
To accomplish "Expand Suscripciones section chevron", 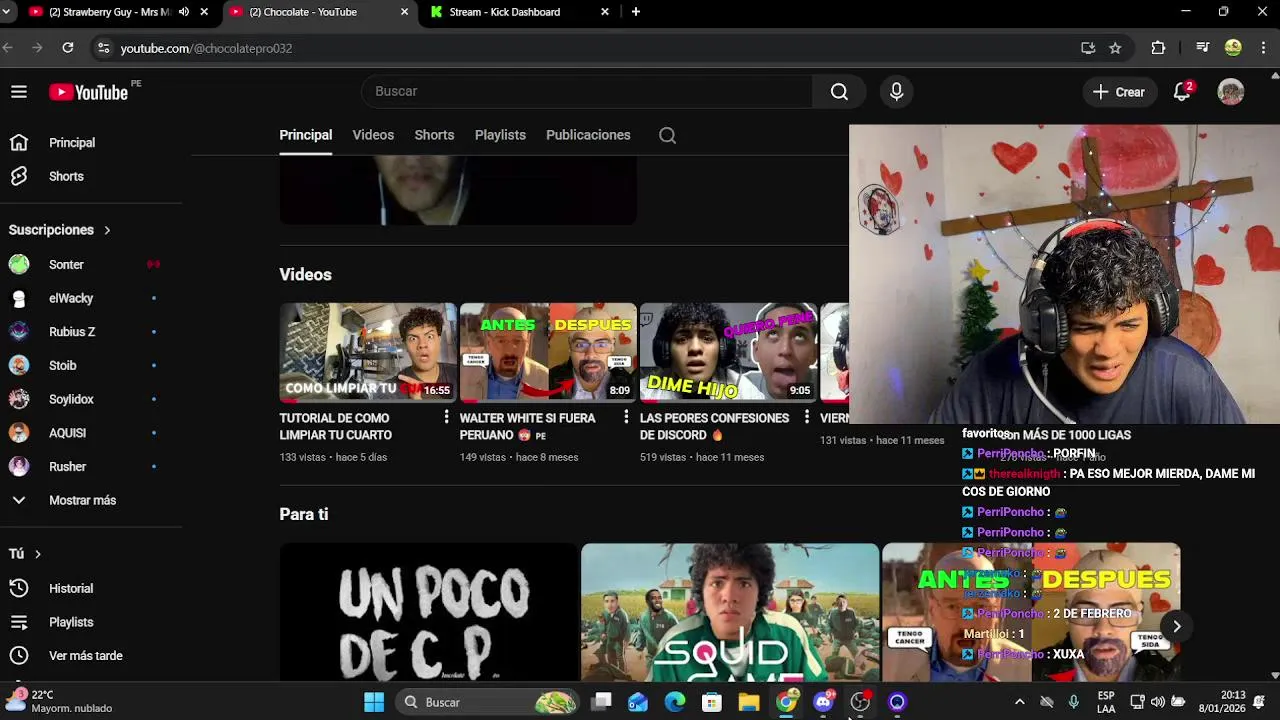I will click(107, 230).
